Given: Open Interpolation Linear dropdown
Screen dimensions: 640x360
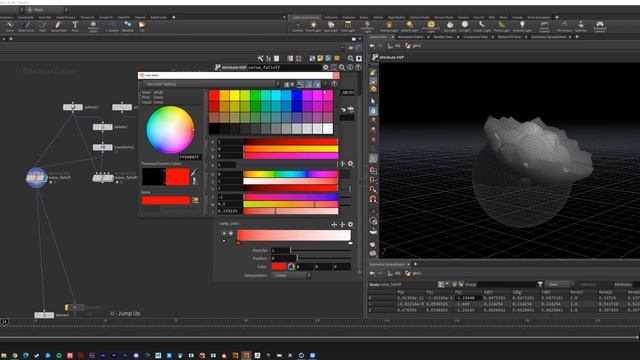Looking at the screenshot, I should [291, 276].
